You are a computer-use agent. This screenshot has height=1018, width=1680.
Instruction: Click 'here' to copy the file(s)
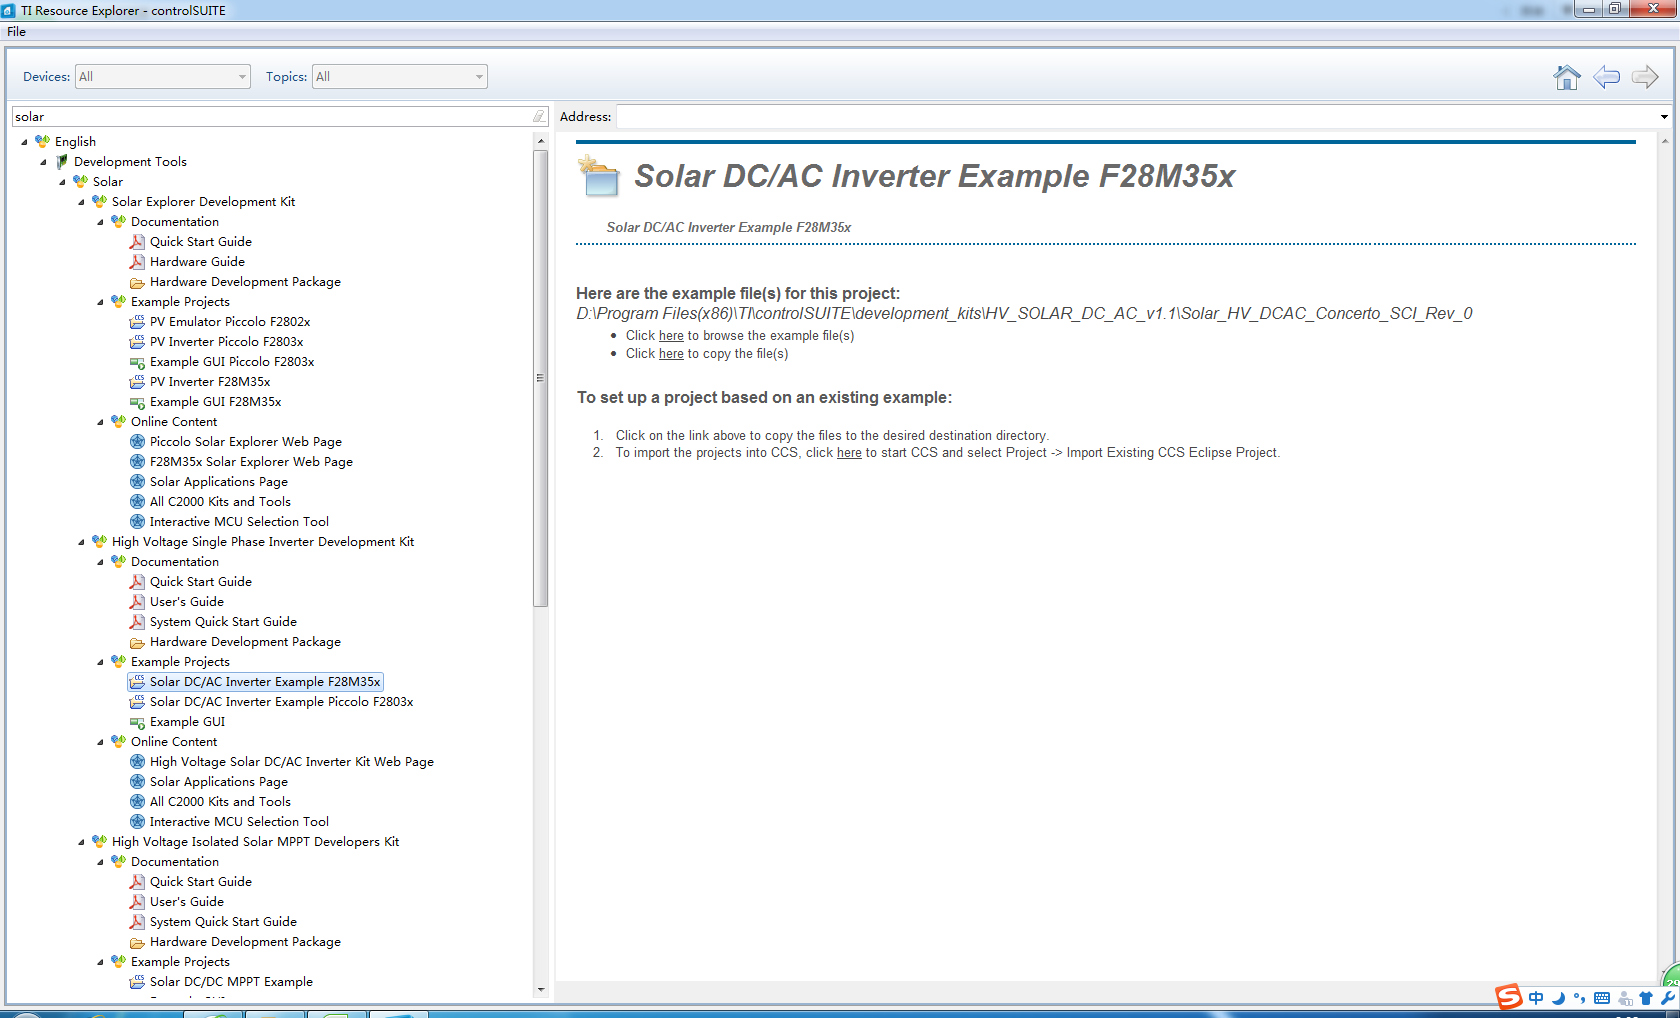pos(671,354)
